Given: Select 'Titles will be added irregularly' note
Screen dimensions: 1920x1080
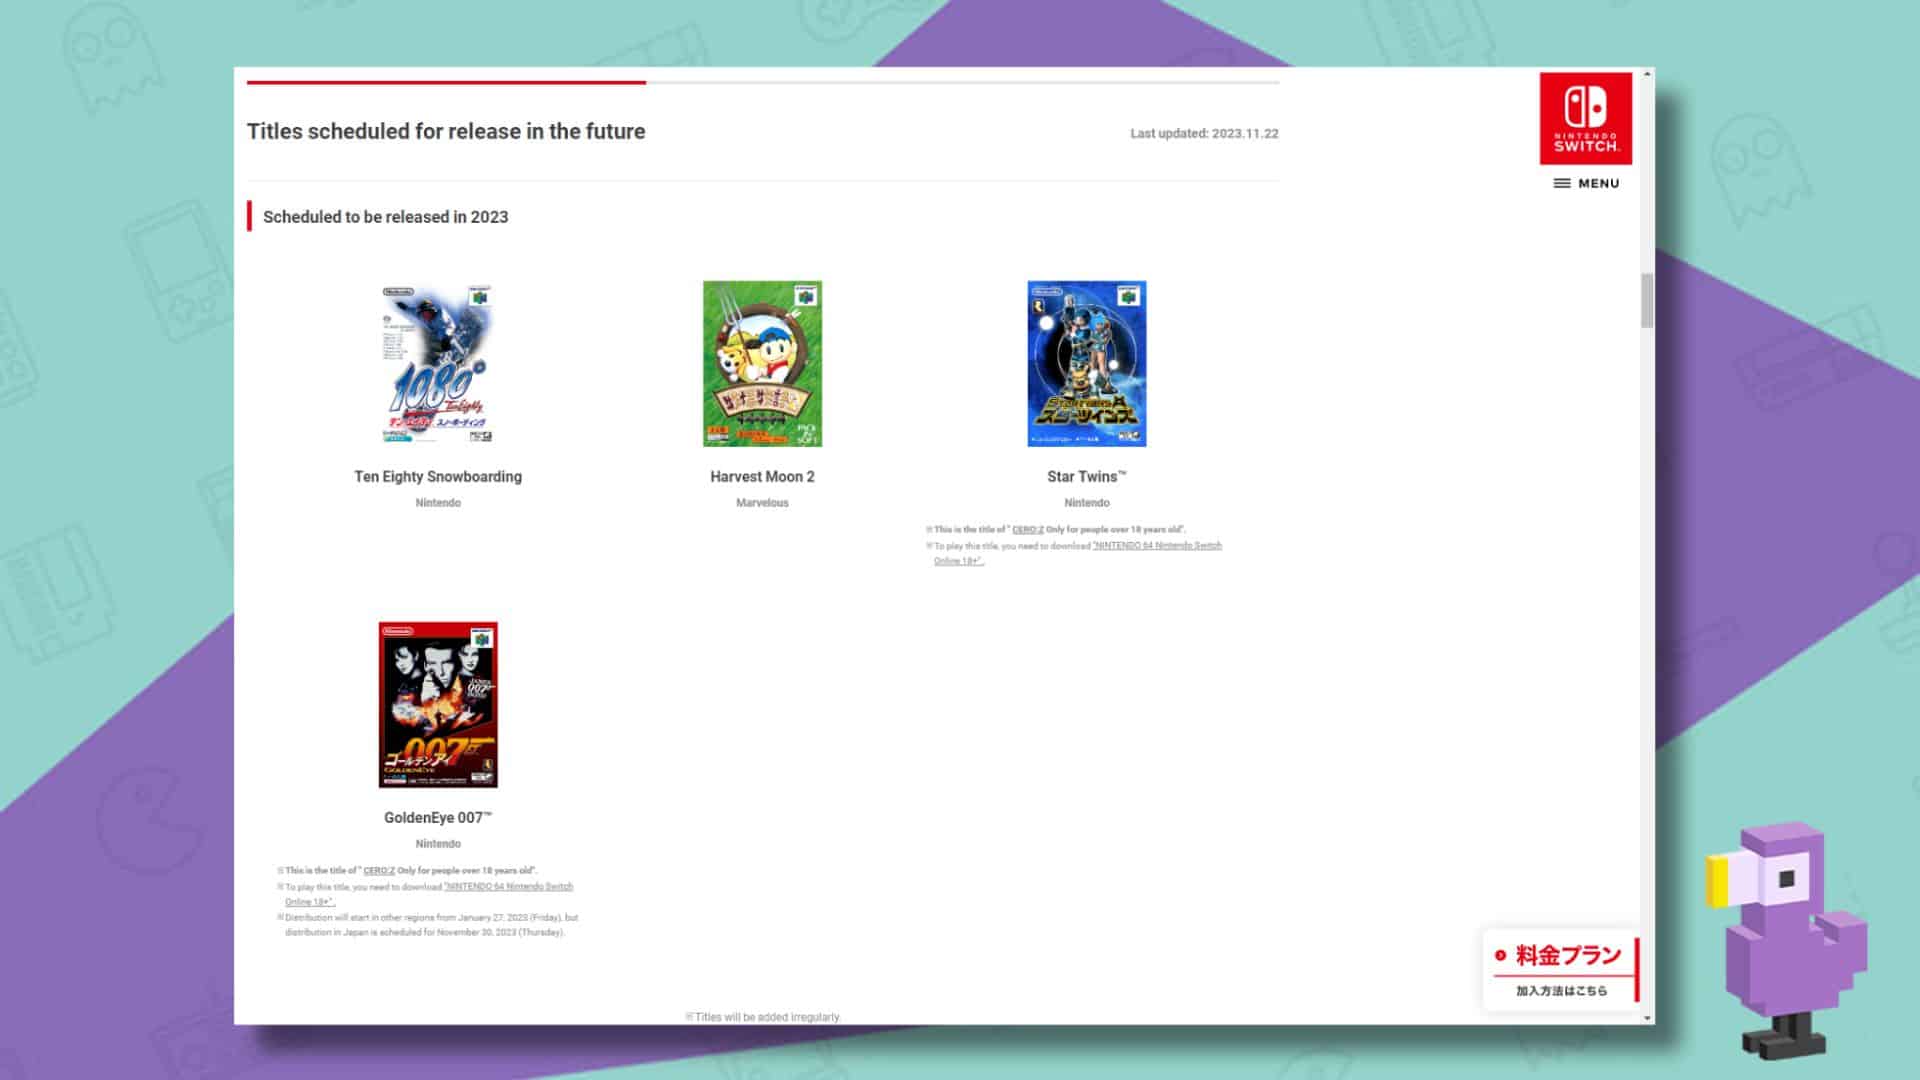Looking at the screenshot, I should [763, 1017].
